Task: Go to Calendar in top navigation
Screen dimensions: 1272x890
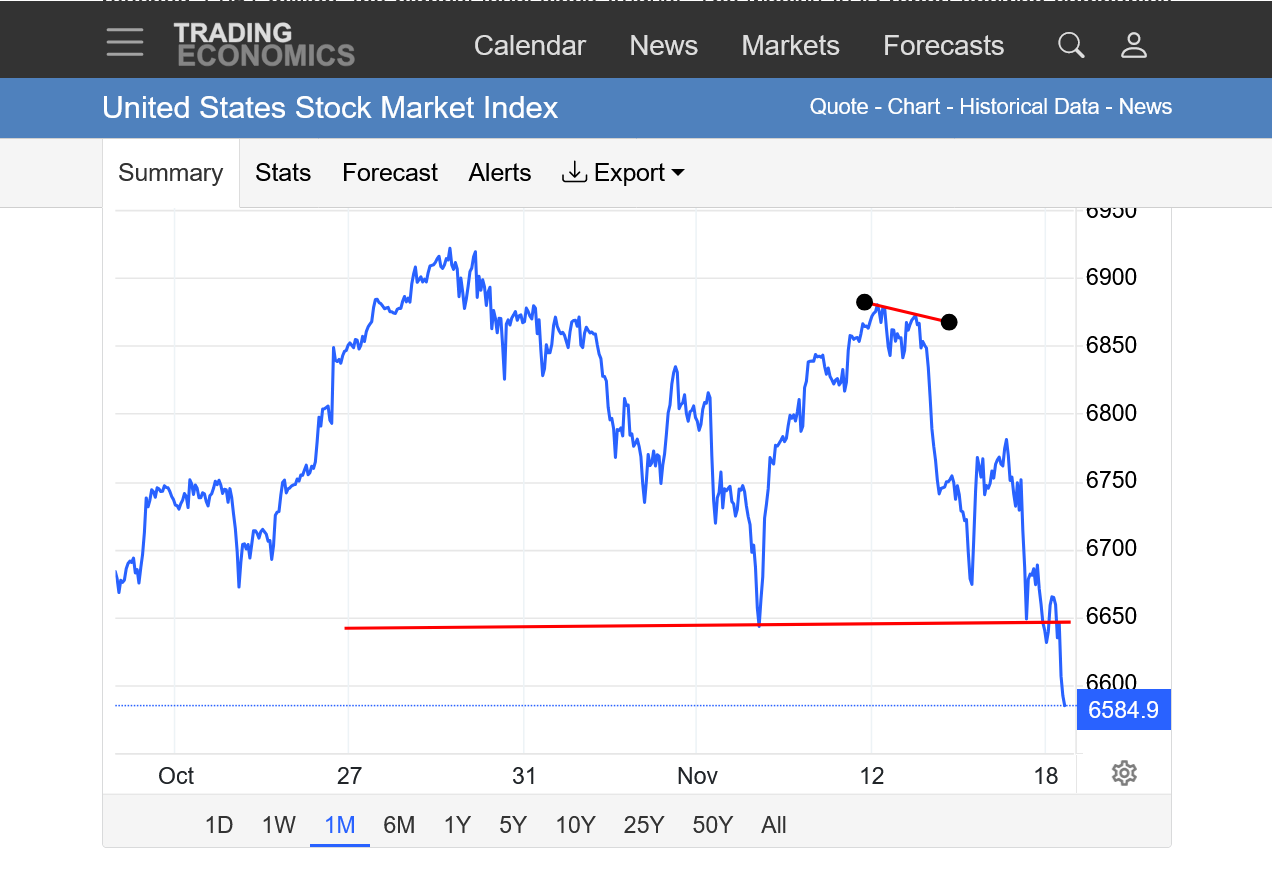Action: (530, 46)
